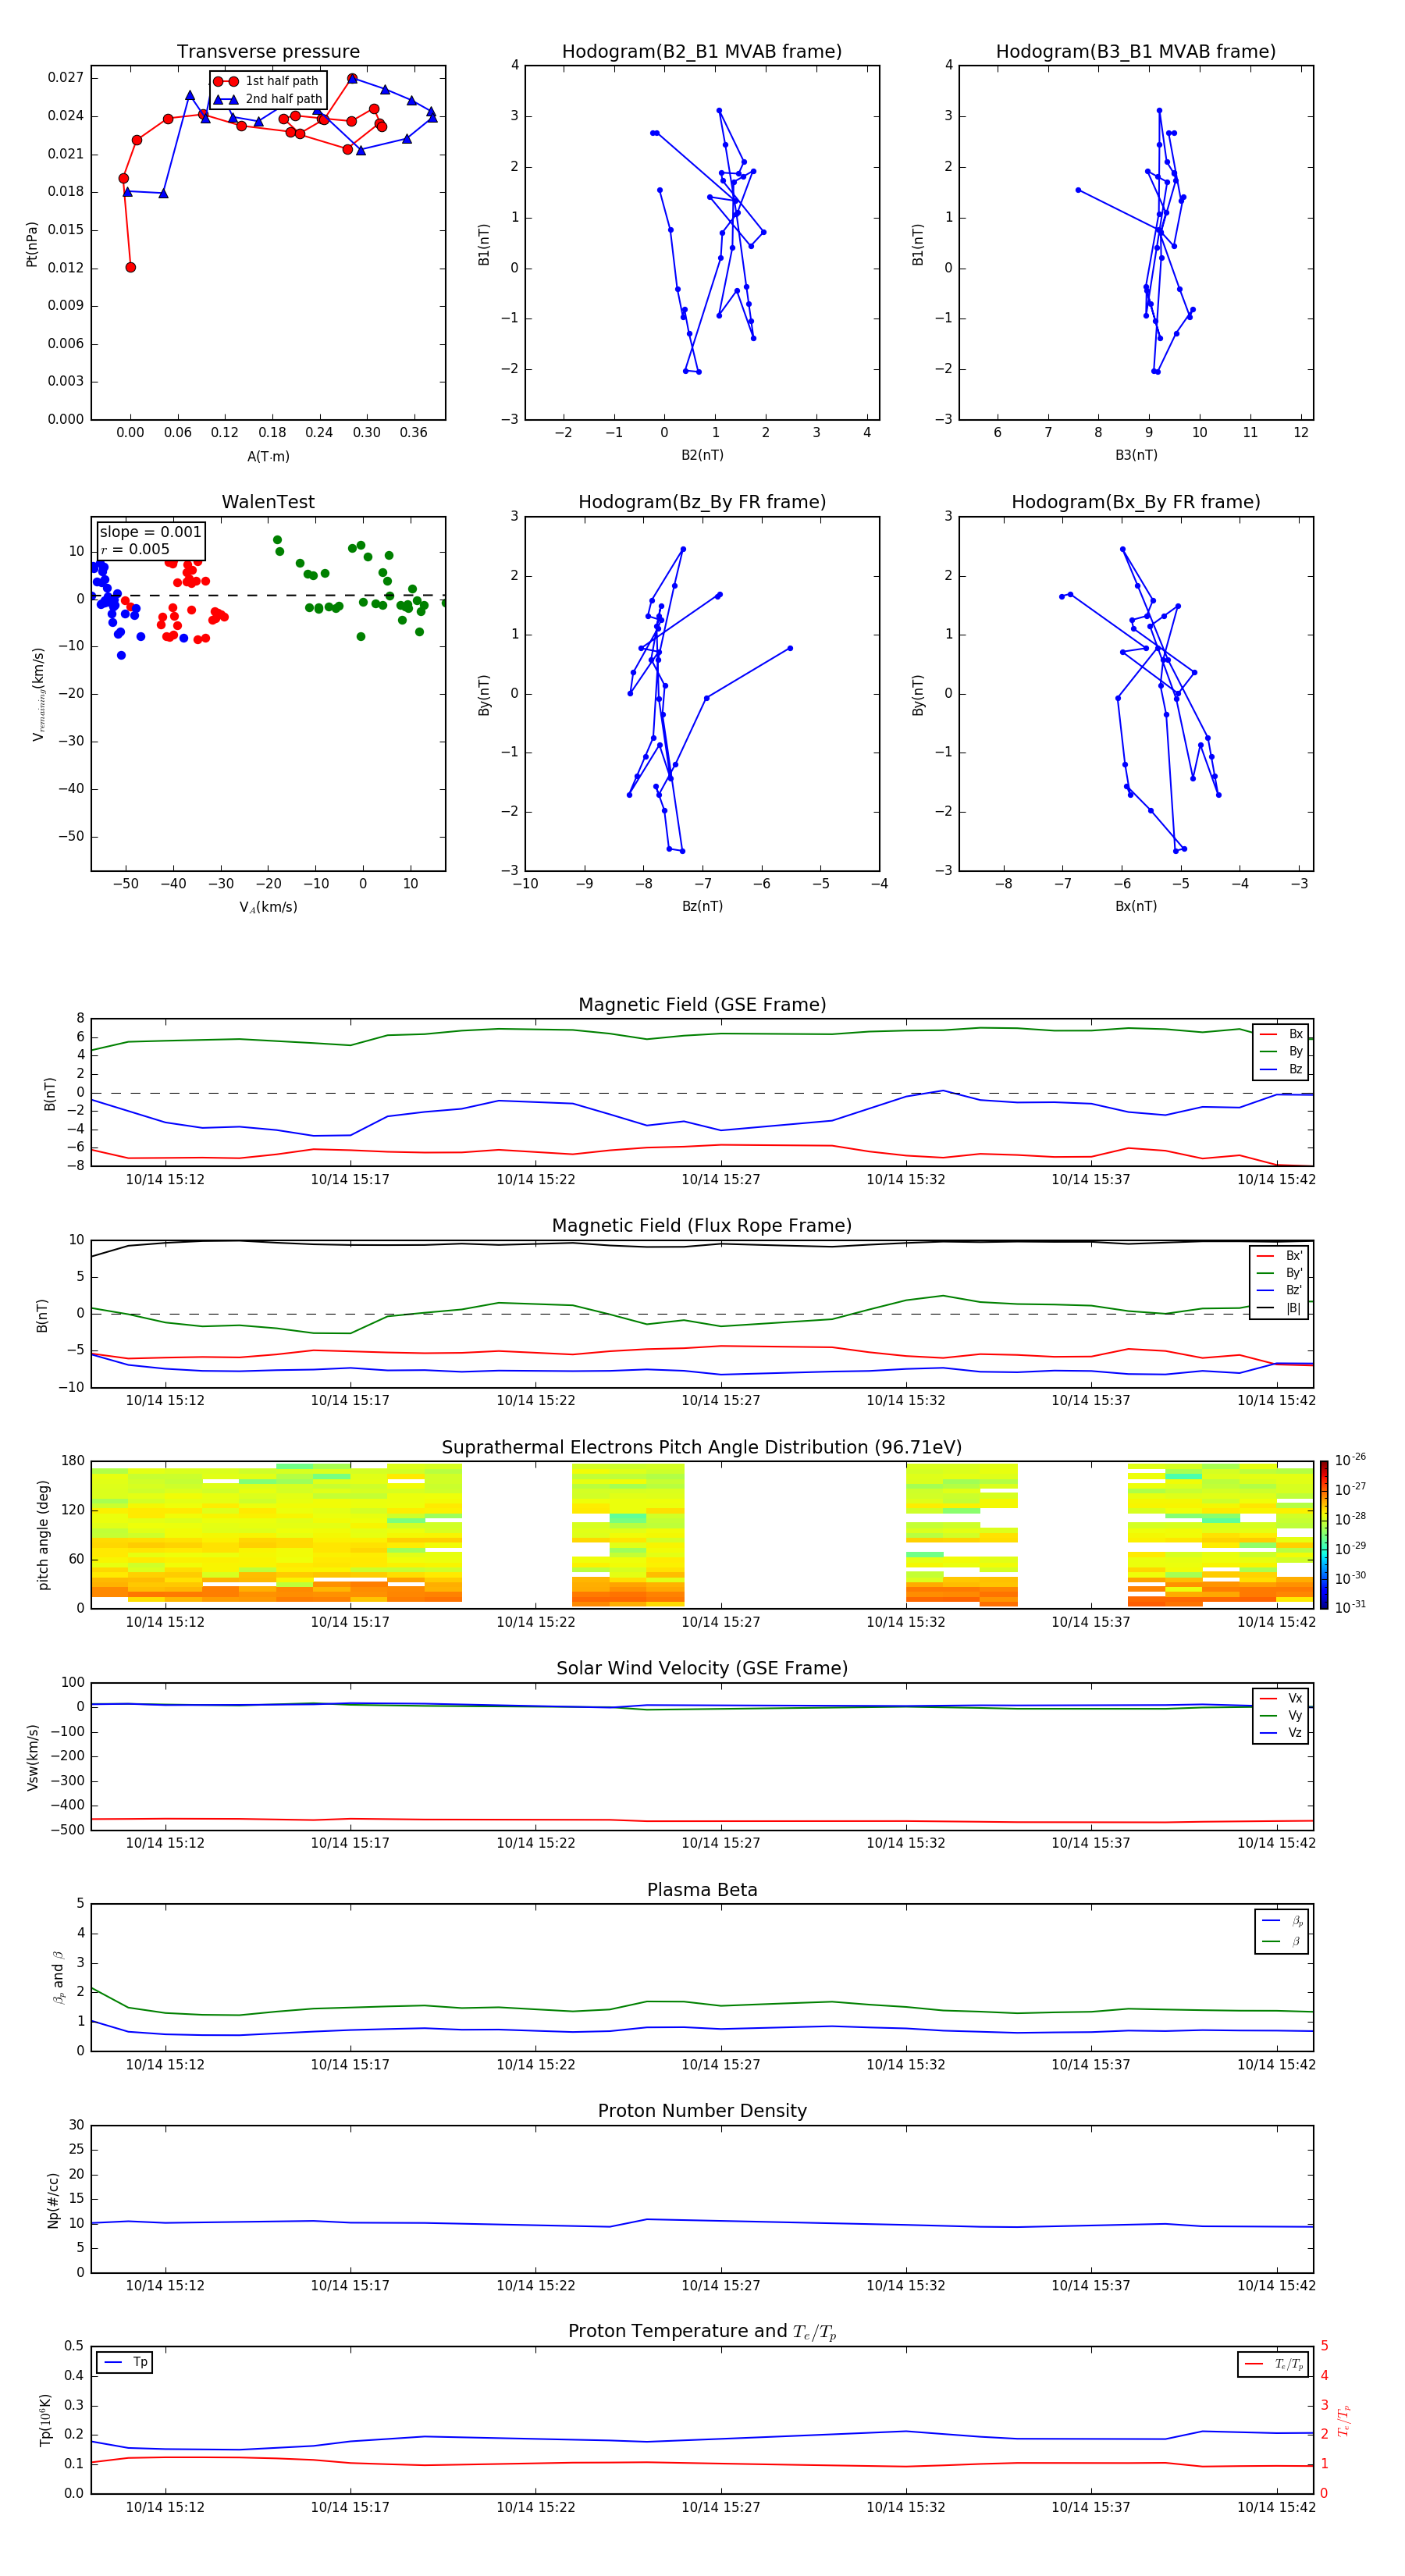Click the '|B|' legend entry in Flux Rope panel
The image size is (1405, 2576).
point(1279,1308)
